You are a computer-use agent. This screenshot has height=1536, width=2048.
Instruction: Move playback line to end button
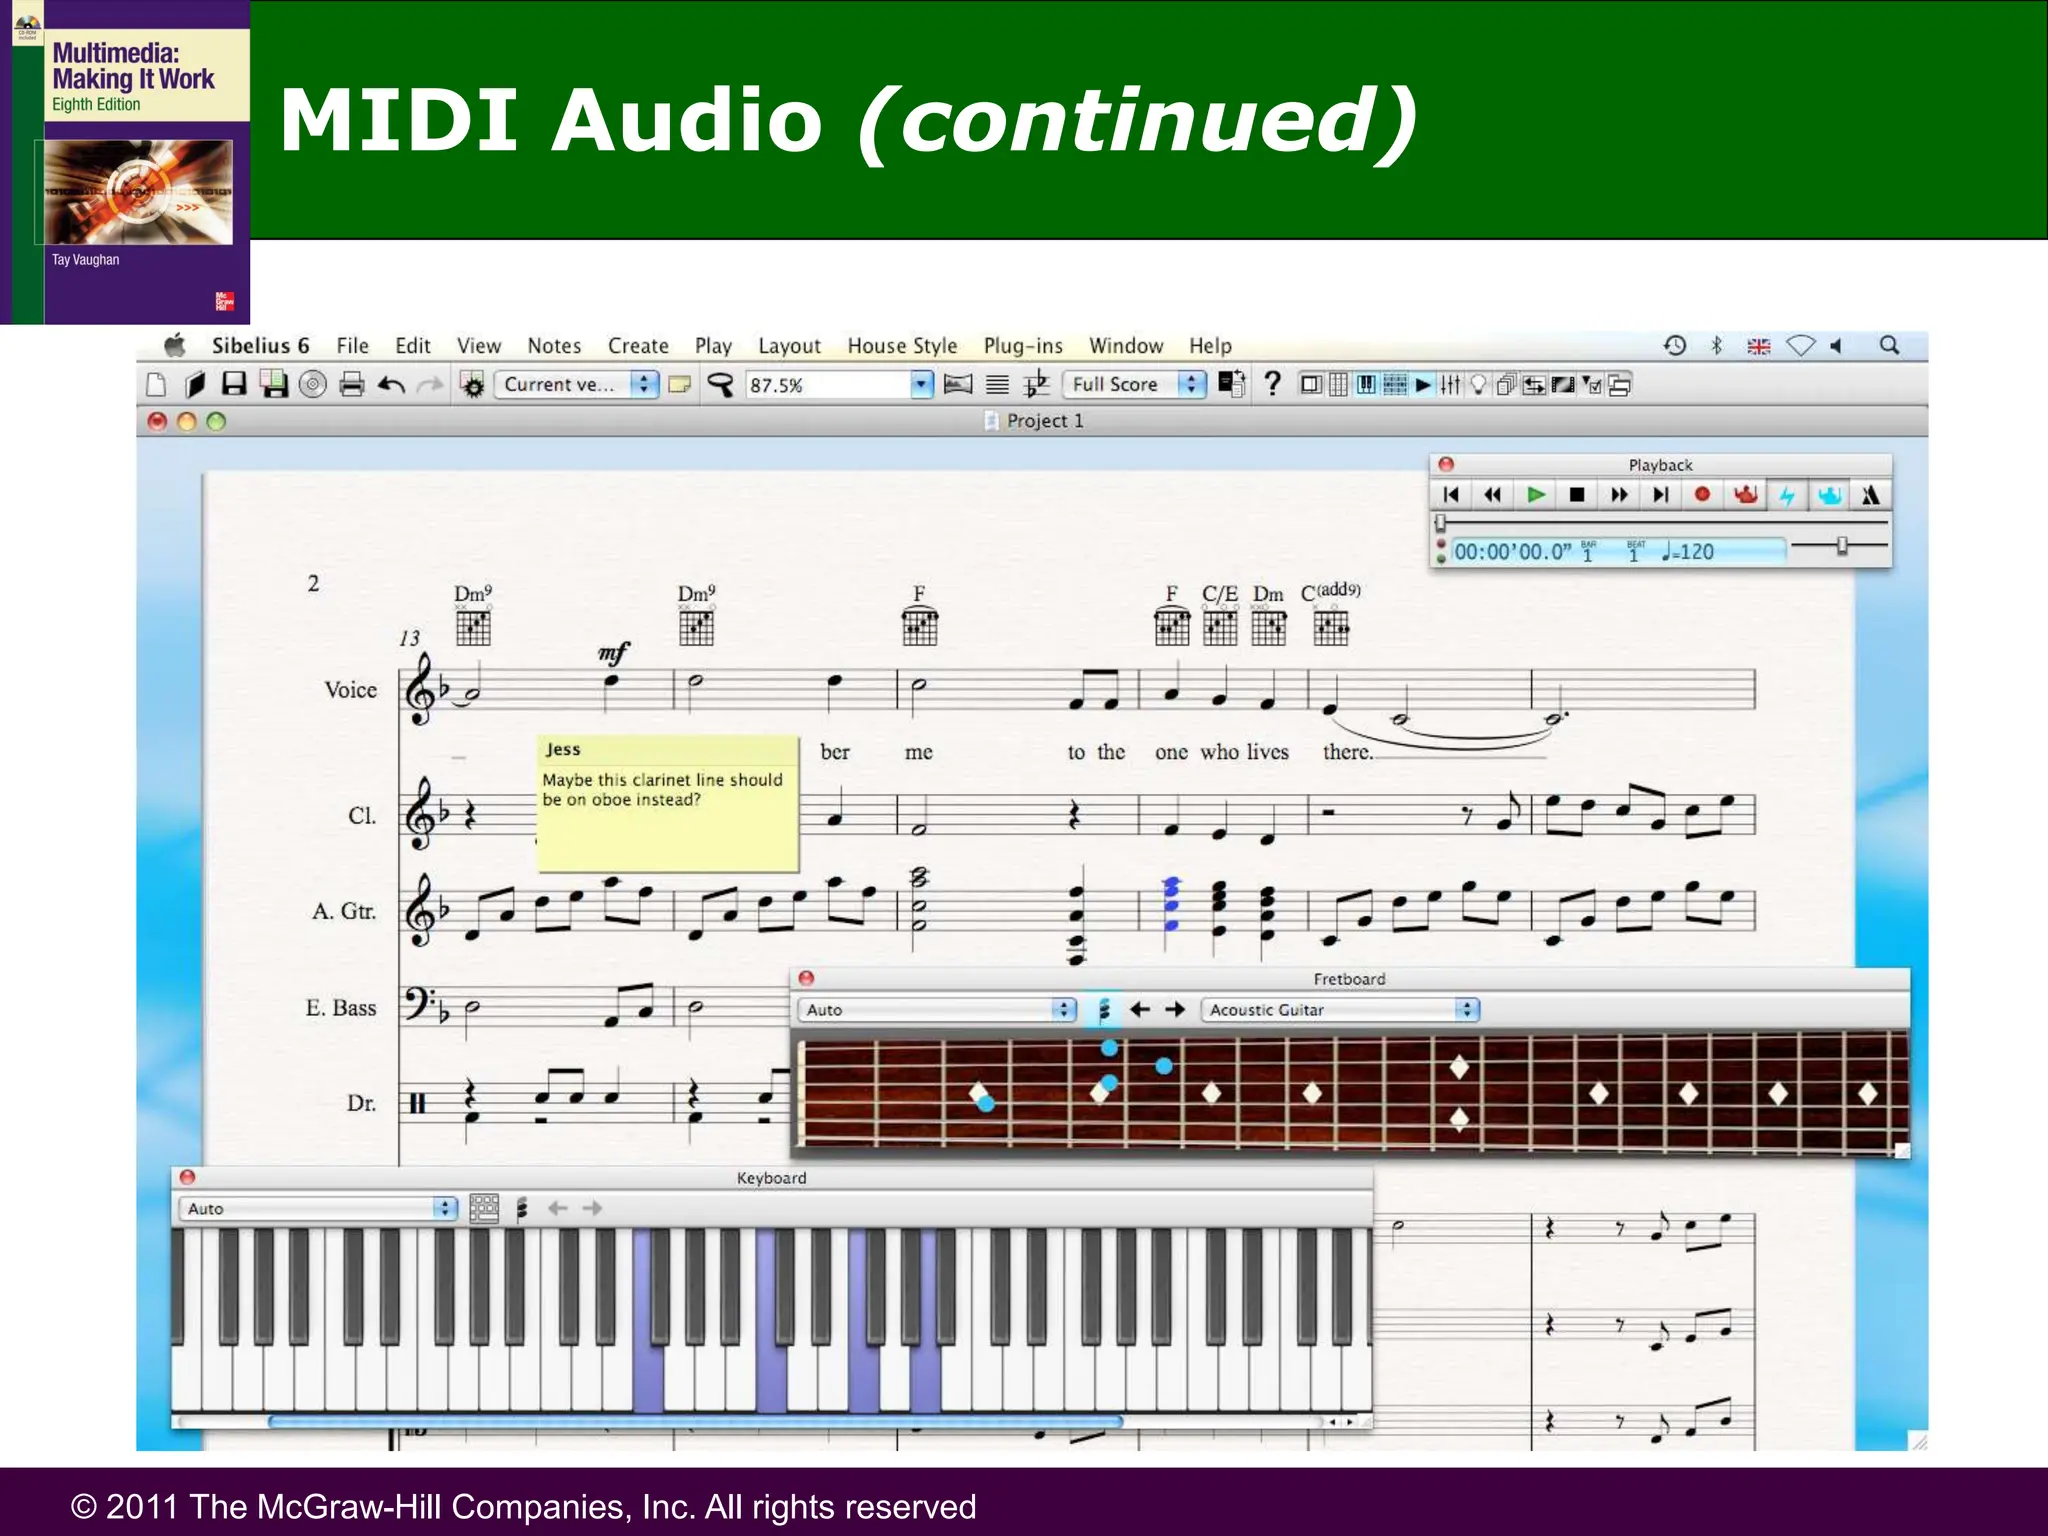coord(1661,495)
